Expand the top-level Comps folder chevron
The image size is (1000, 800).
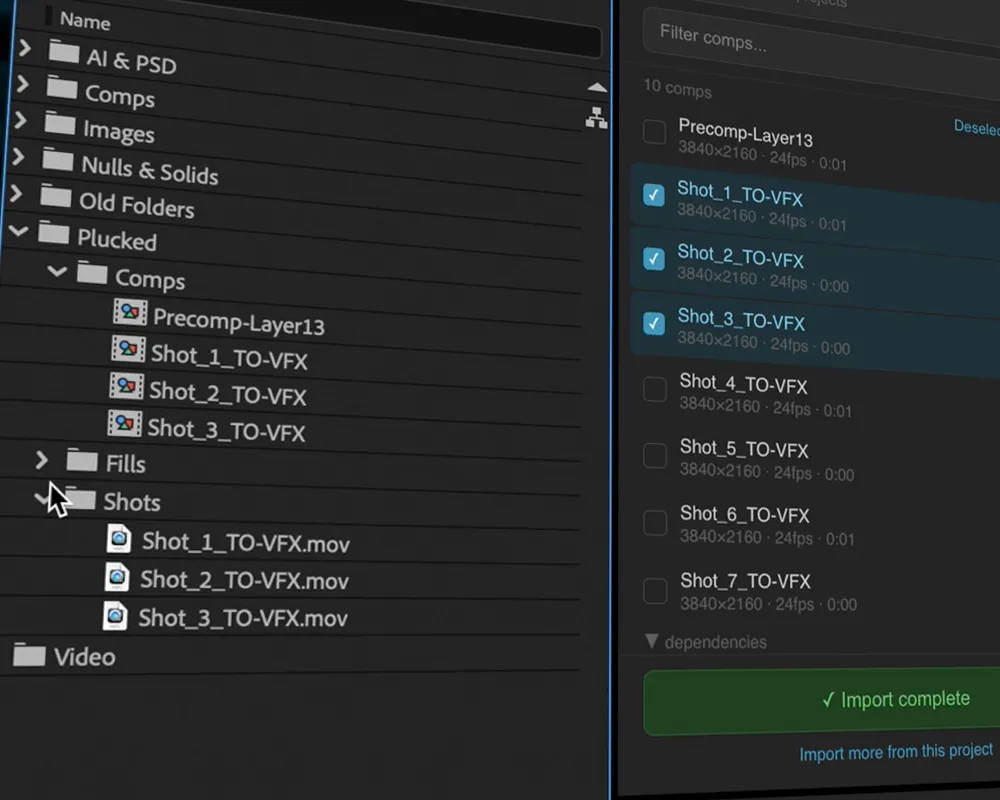(x=22, y=83)
